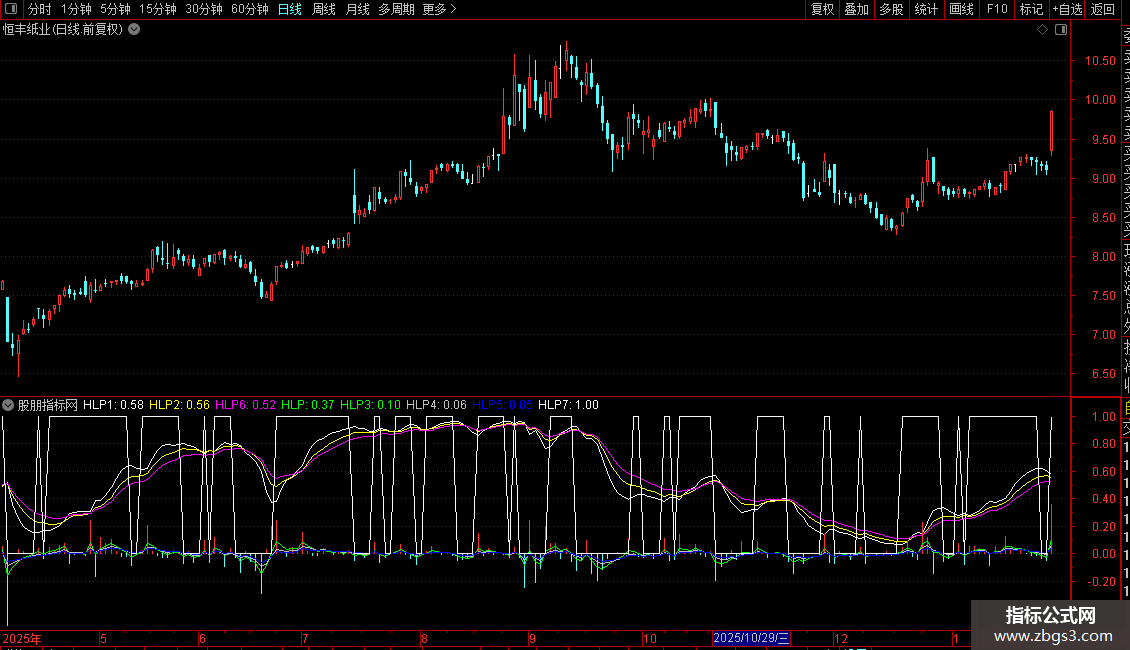The width and height of the screenshot is (1130, 650).
Task: Switch chart to 周线 weekly period
Action: pyautogui.click(x=324, y=10)
